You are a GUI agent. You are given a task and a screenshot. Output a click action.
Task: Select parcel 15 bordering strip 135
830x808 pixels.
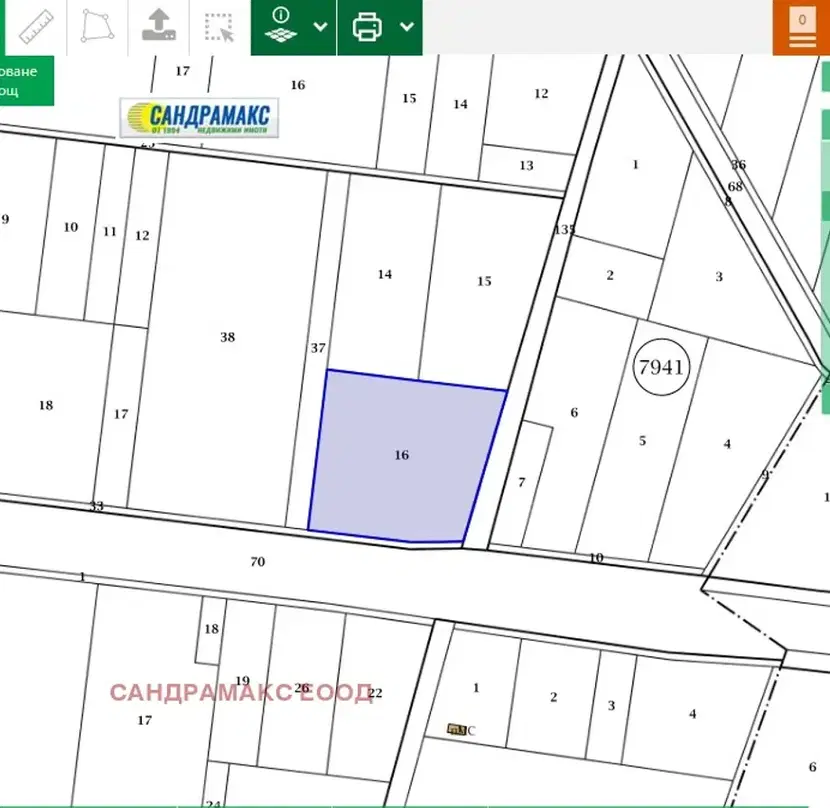(484, 281)
